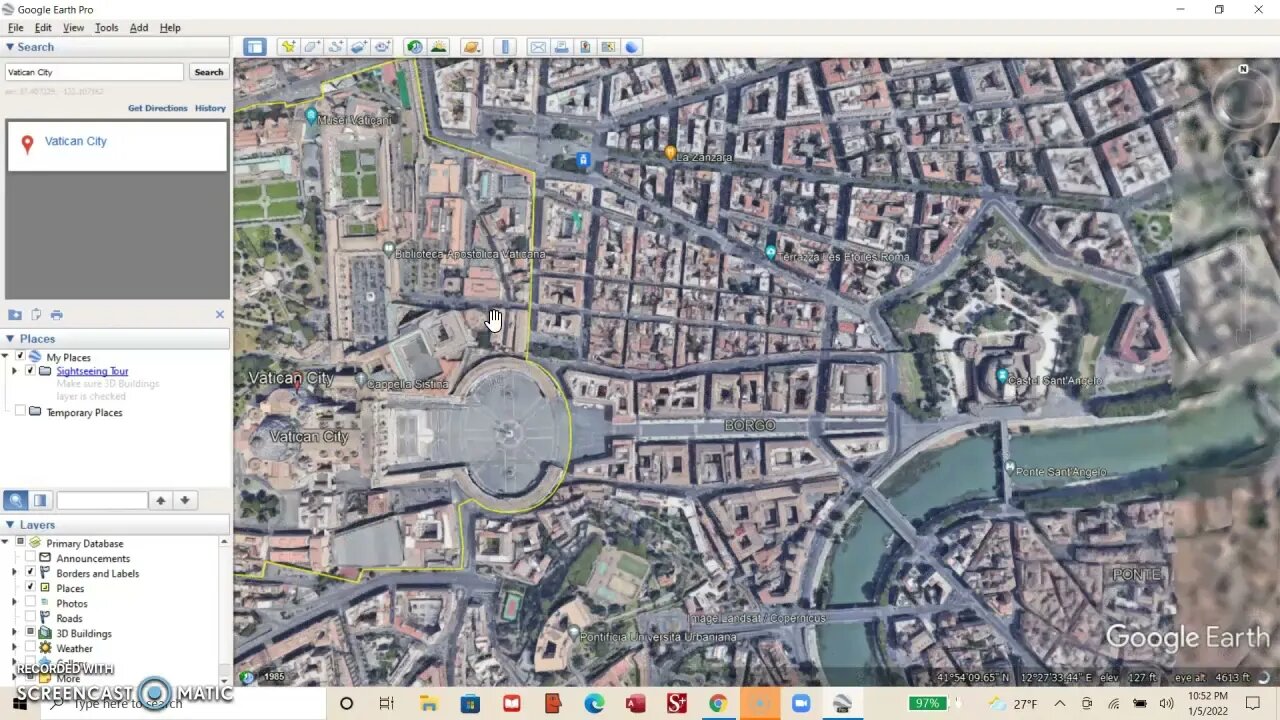Enable the Temporary Places checkbox
Image resolution: width=1280 pixels, height=720 pixels.
click(x=19, y=411)
